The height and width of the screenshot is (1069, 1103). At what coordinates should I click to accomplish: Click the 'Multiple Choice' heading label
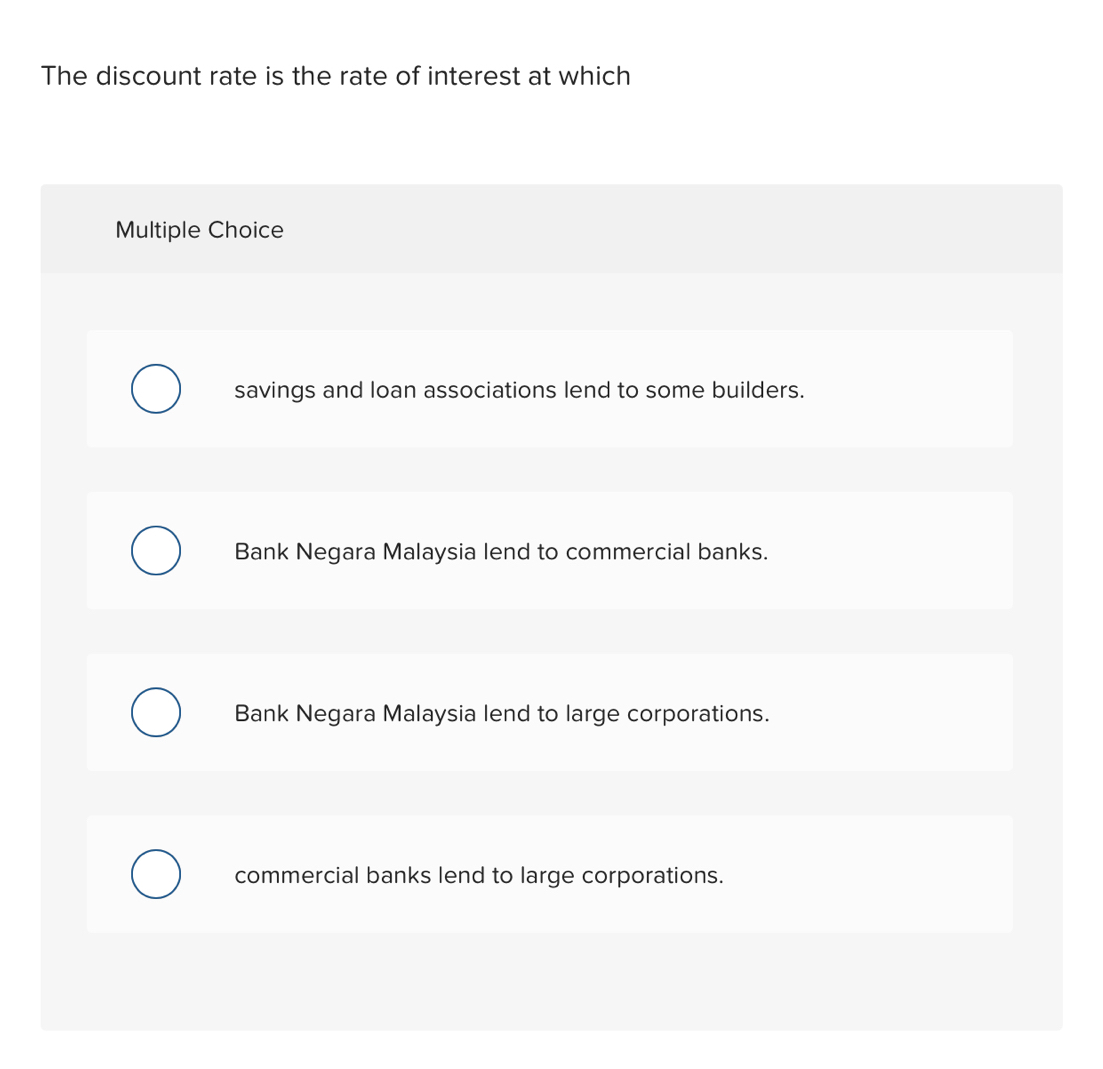click(x=199, y=230)
